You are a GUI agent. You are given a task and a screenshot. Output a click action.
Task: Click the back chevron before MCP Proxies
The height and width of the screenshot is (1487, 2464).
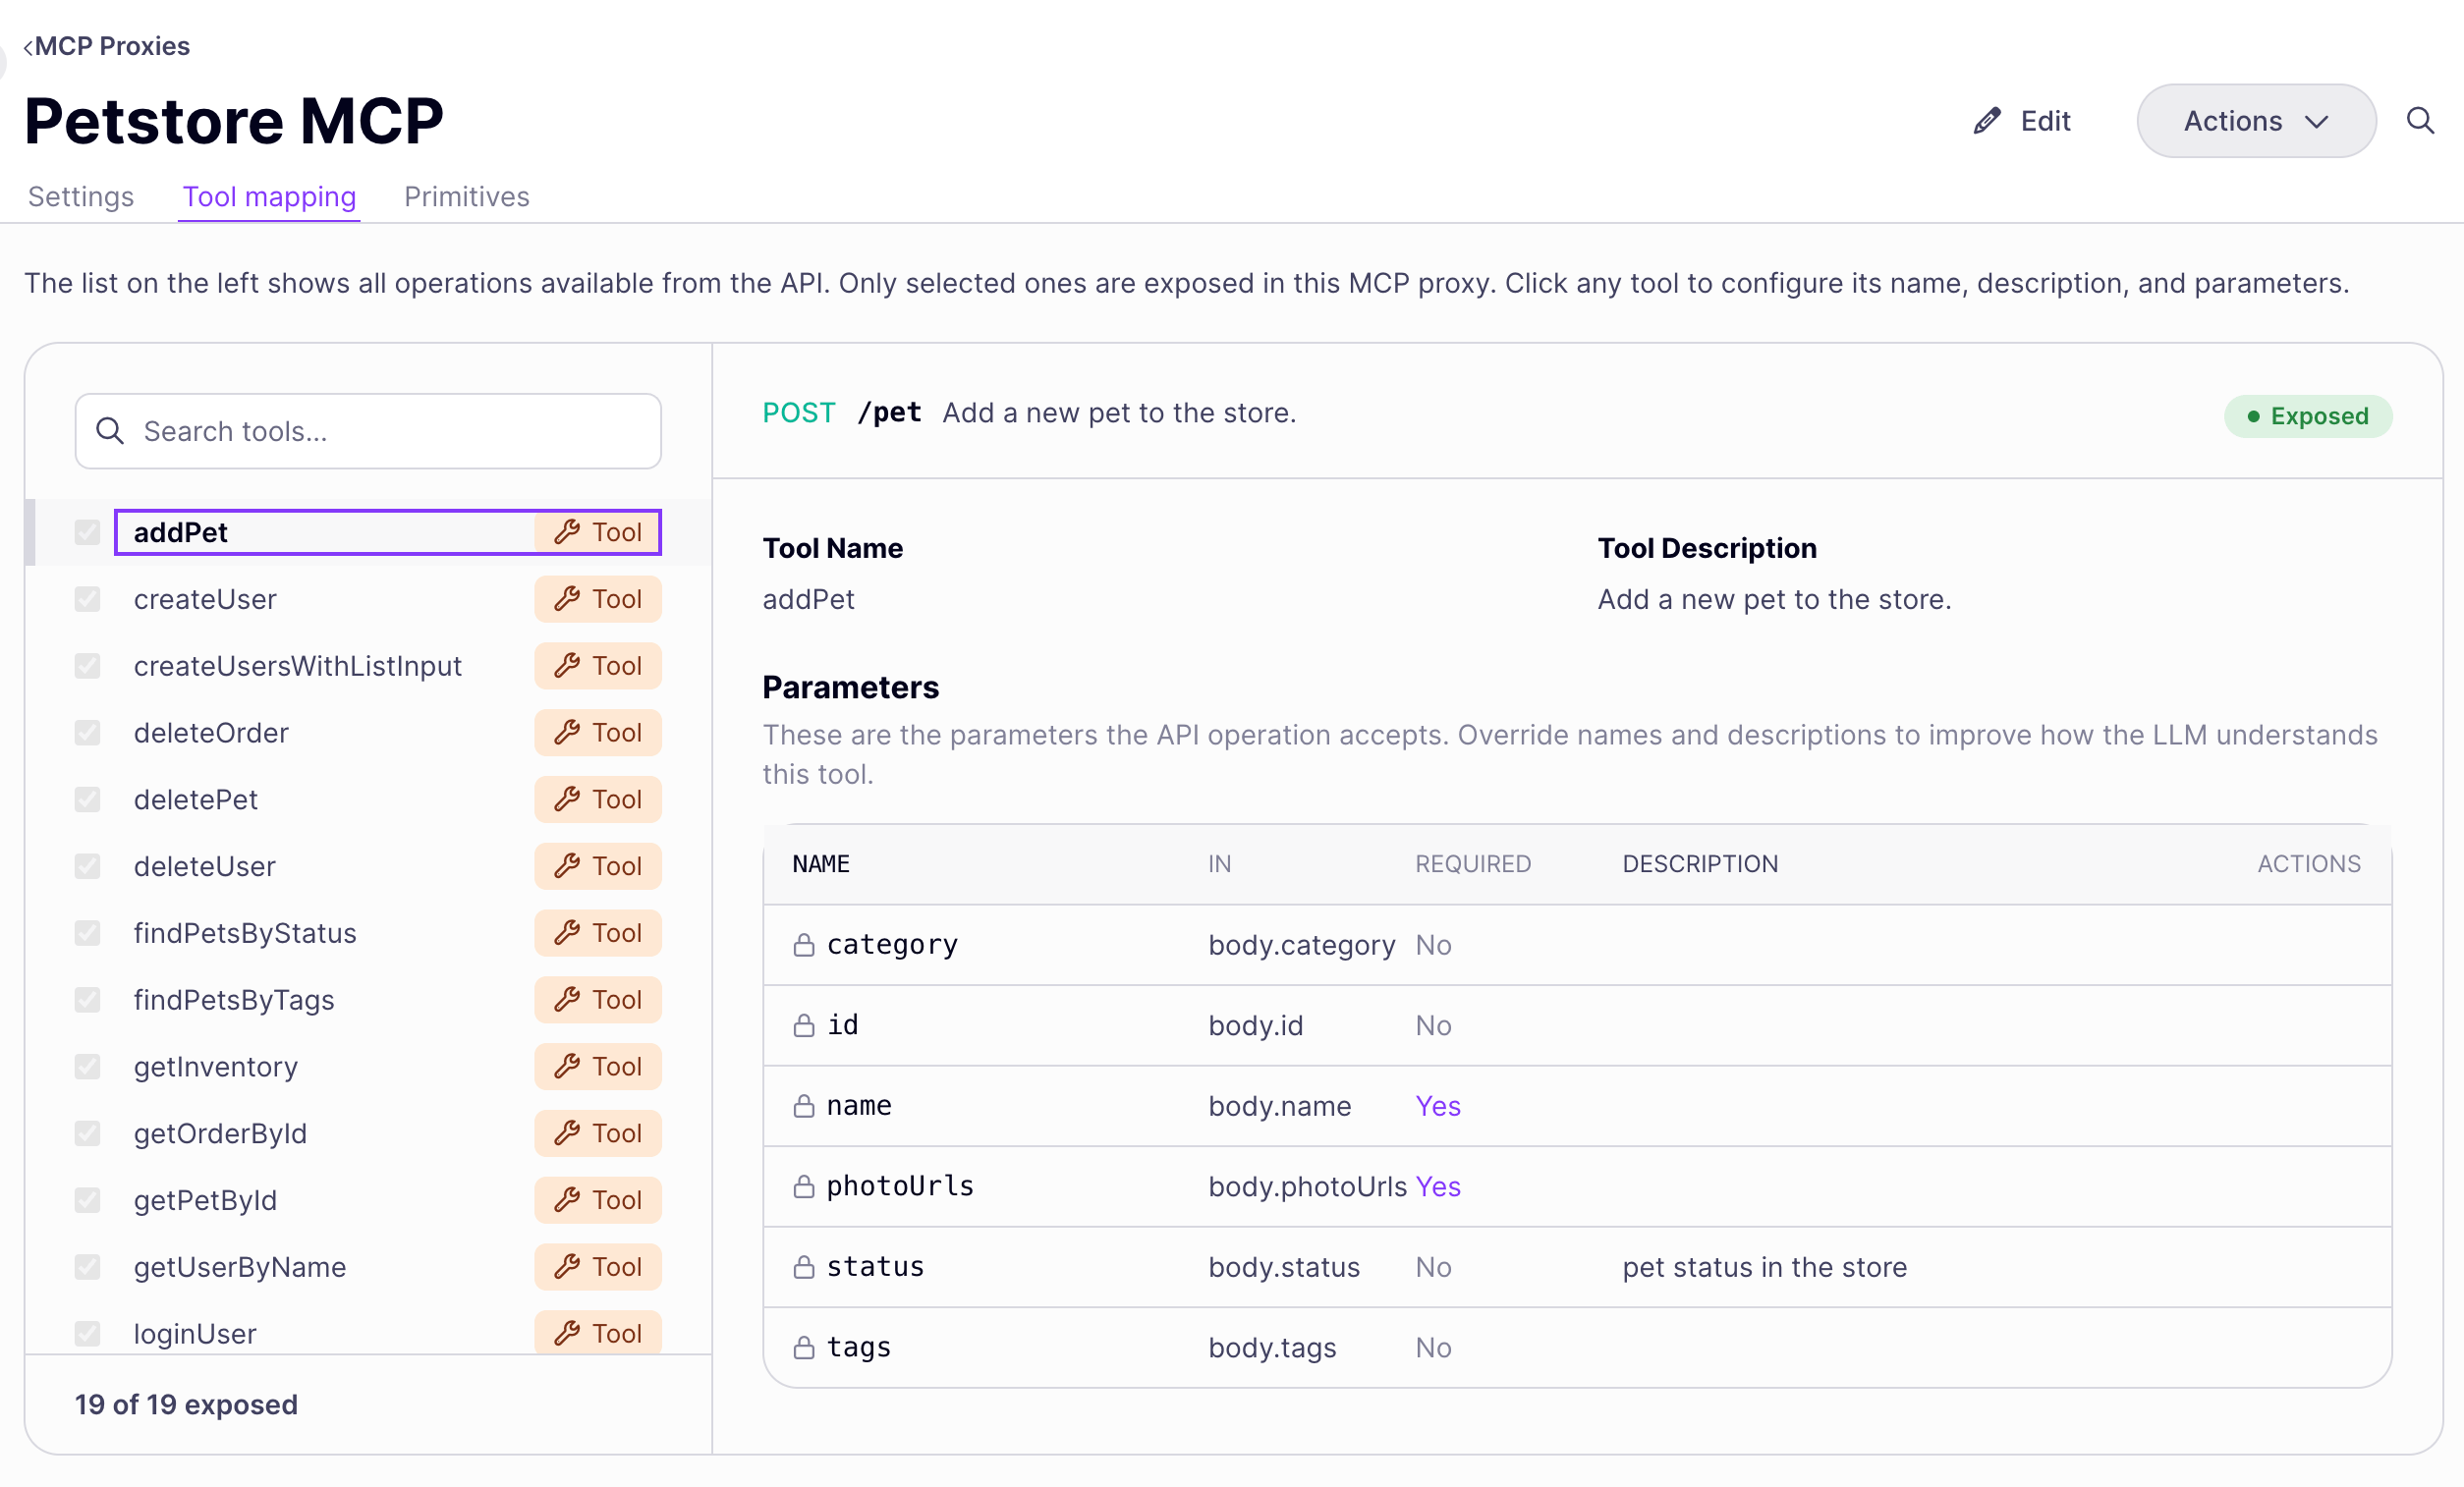[x=28, y=47]
